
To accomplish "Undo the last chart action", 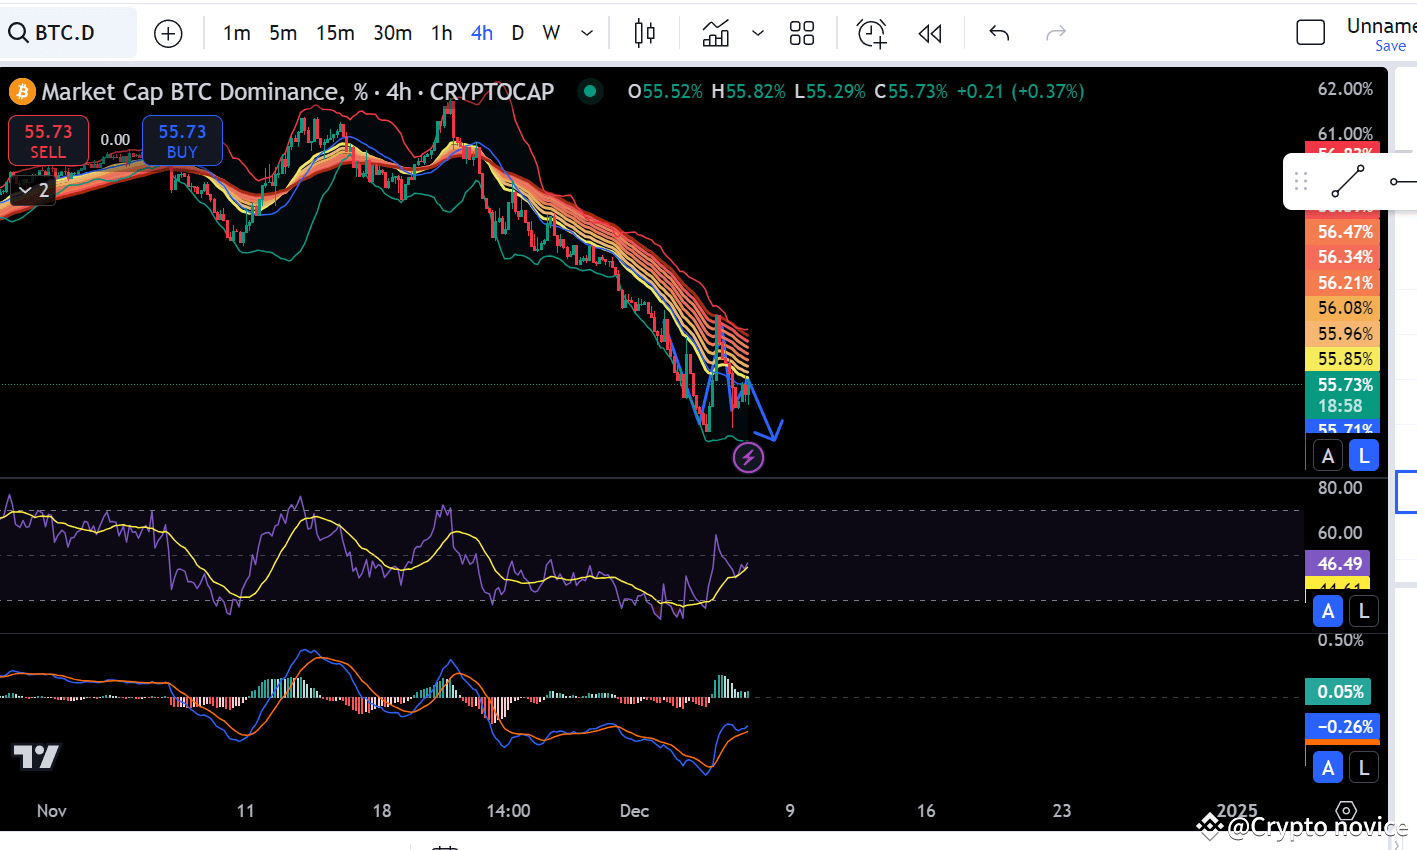I will (x=999, y=33).
